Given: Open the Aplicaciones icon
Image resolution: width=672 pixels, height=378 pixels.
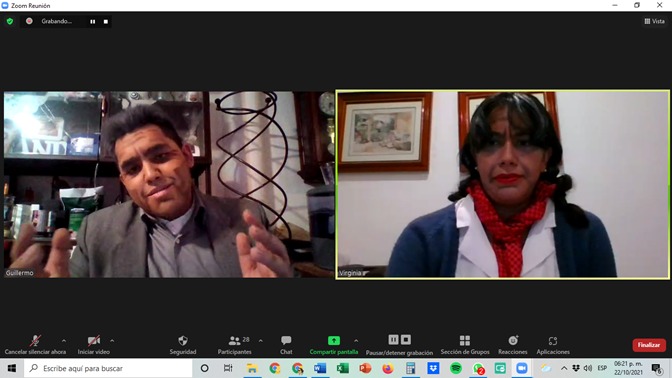Looking at the screenshot, I should coord(553,345).
